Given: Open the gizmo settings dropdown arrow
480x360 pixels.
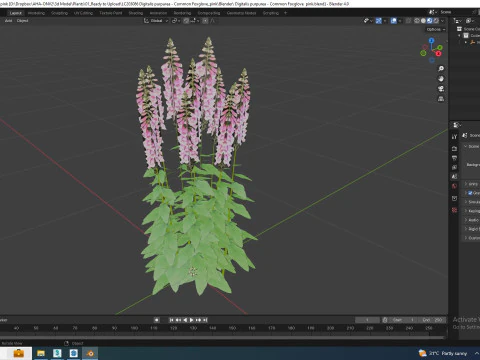Looking at the screenshot, I should click(x=385, y=21).
